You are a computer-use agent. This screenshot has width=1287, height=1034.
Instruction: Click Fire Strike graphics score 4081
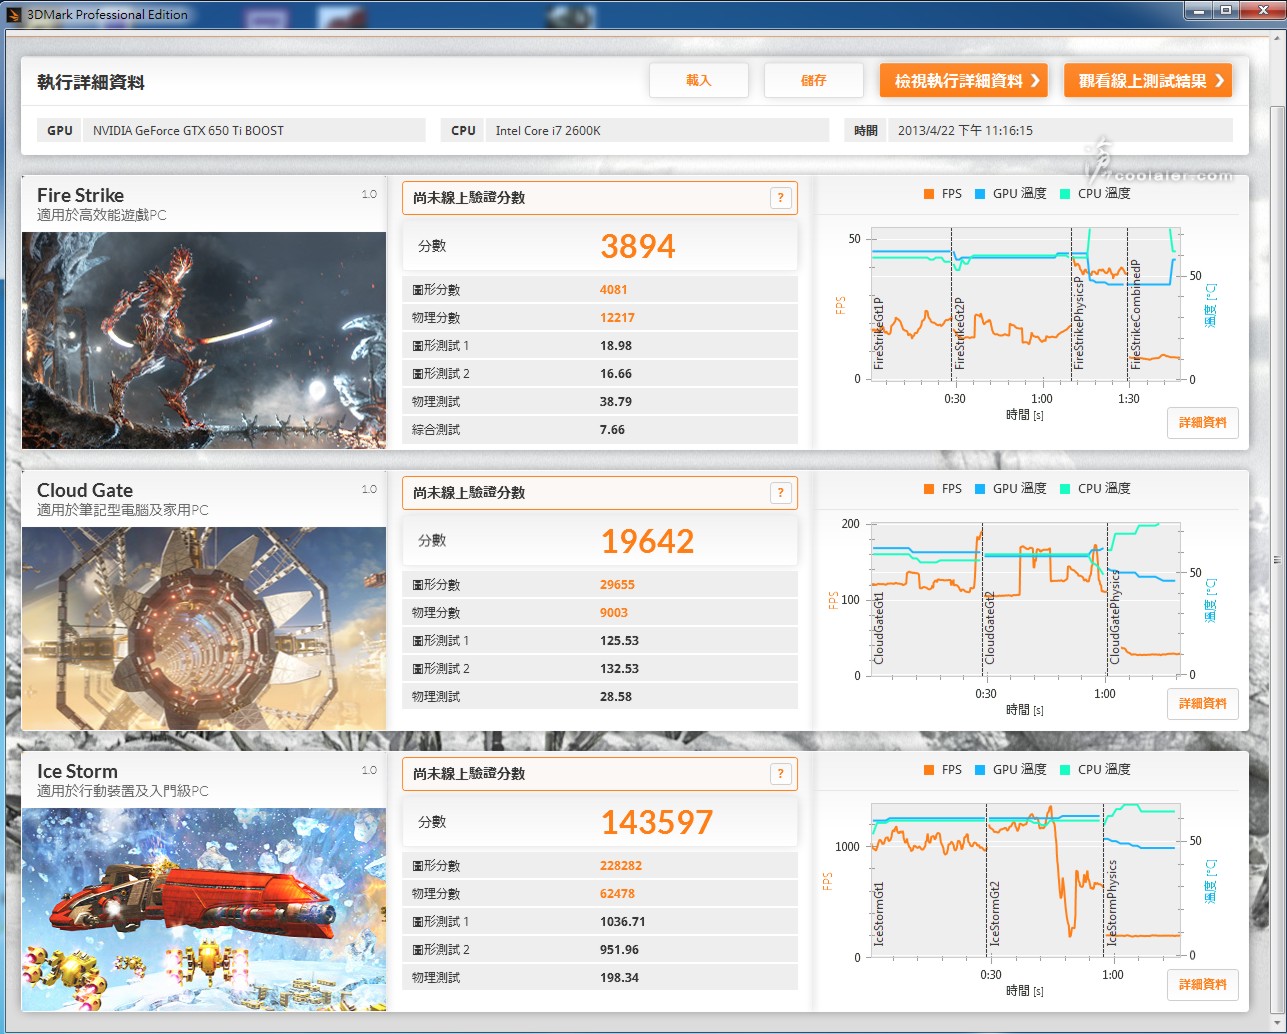[x=614, y=290]
